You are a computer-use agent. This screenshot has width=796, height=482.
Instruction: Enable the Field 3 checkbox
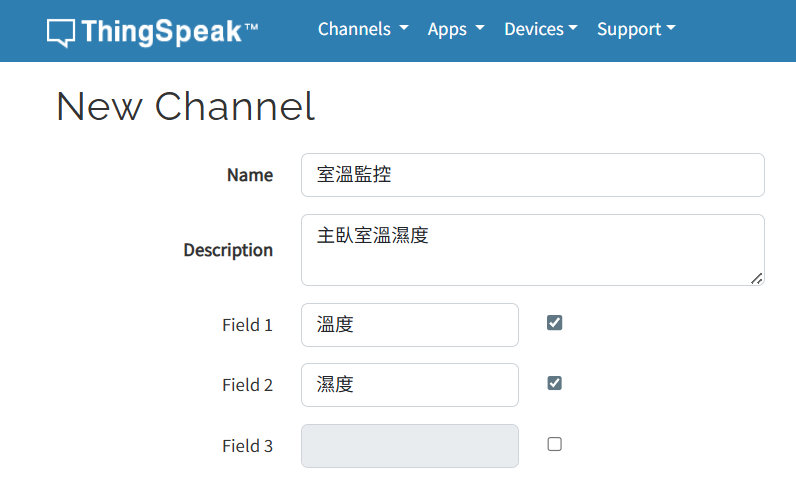(x=554, y=444)
